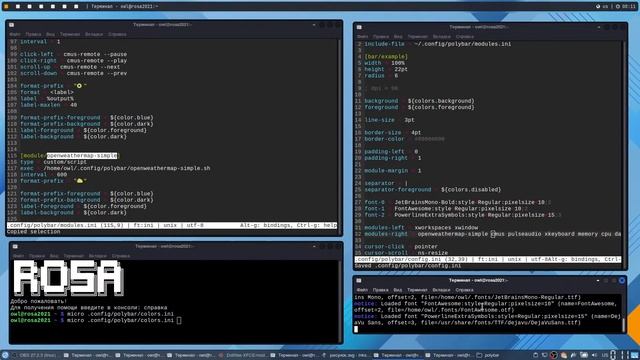640x360 pixels.
Task: Open title bar dropdown arrow of modules.ini terminal
Action: 314,25
